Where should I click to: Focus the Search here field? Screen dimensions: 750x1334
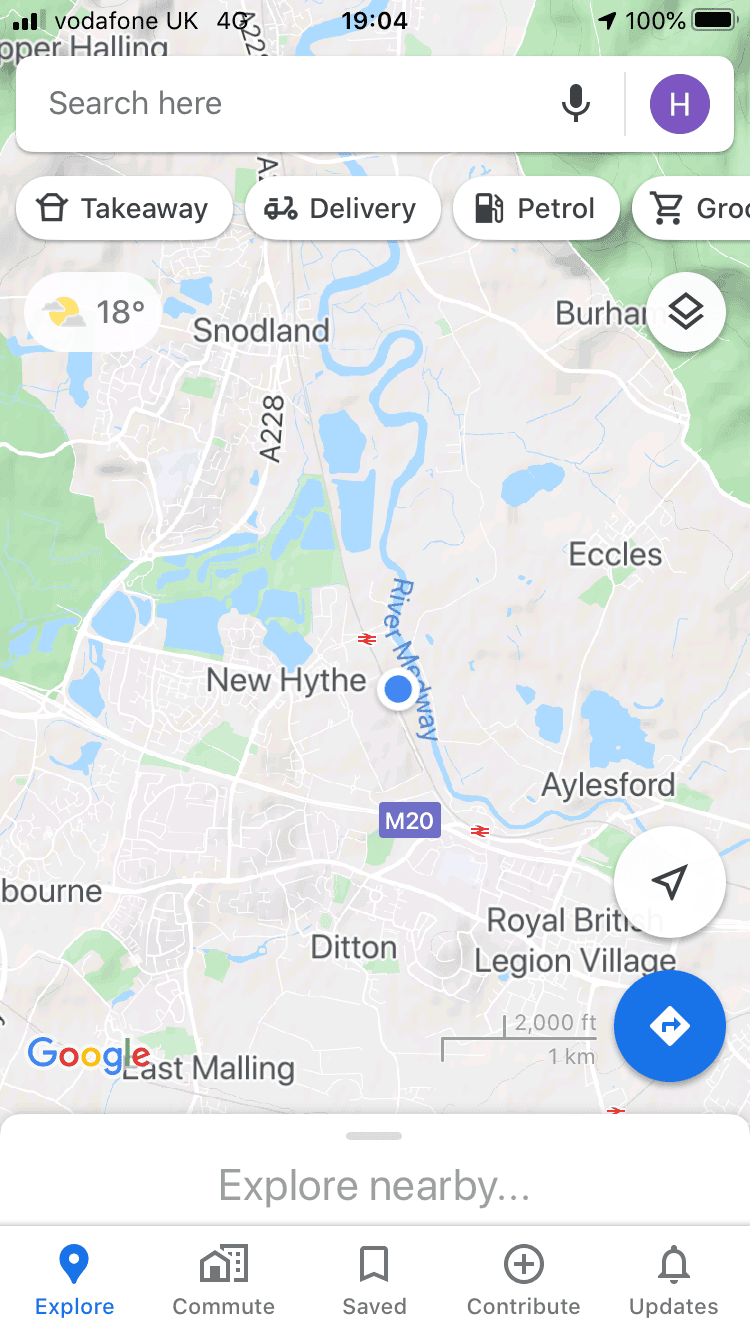coord(290,104)
